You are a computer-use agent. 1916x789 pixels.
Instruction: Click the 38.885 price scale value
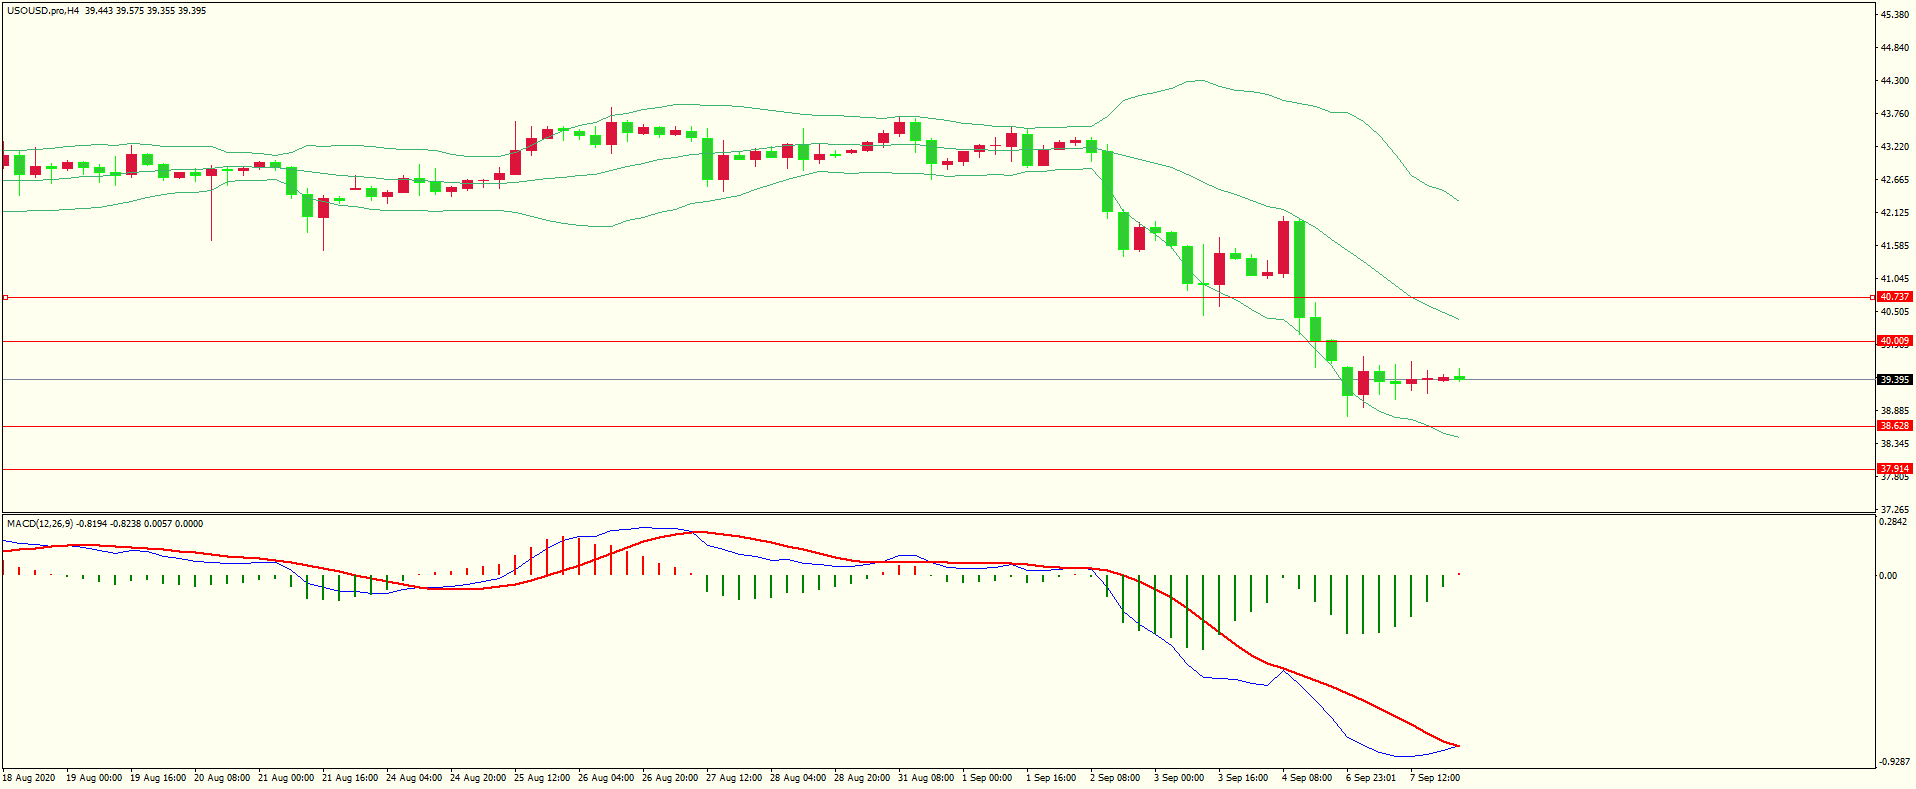click(1894, 411)
